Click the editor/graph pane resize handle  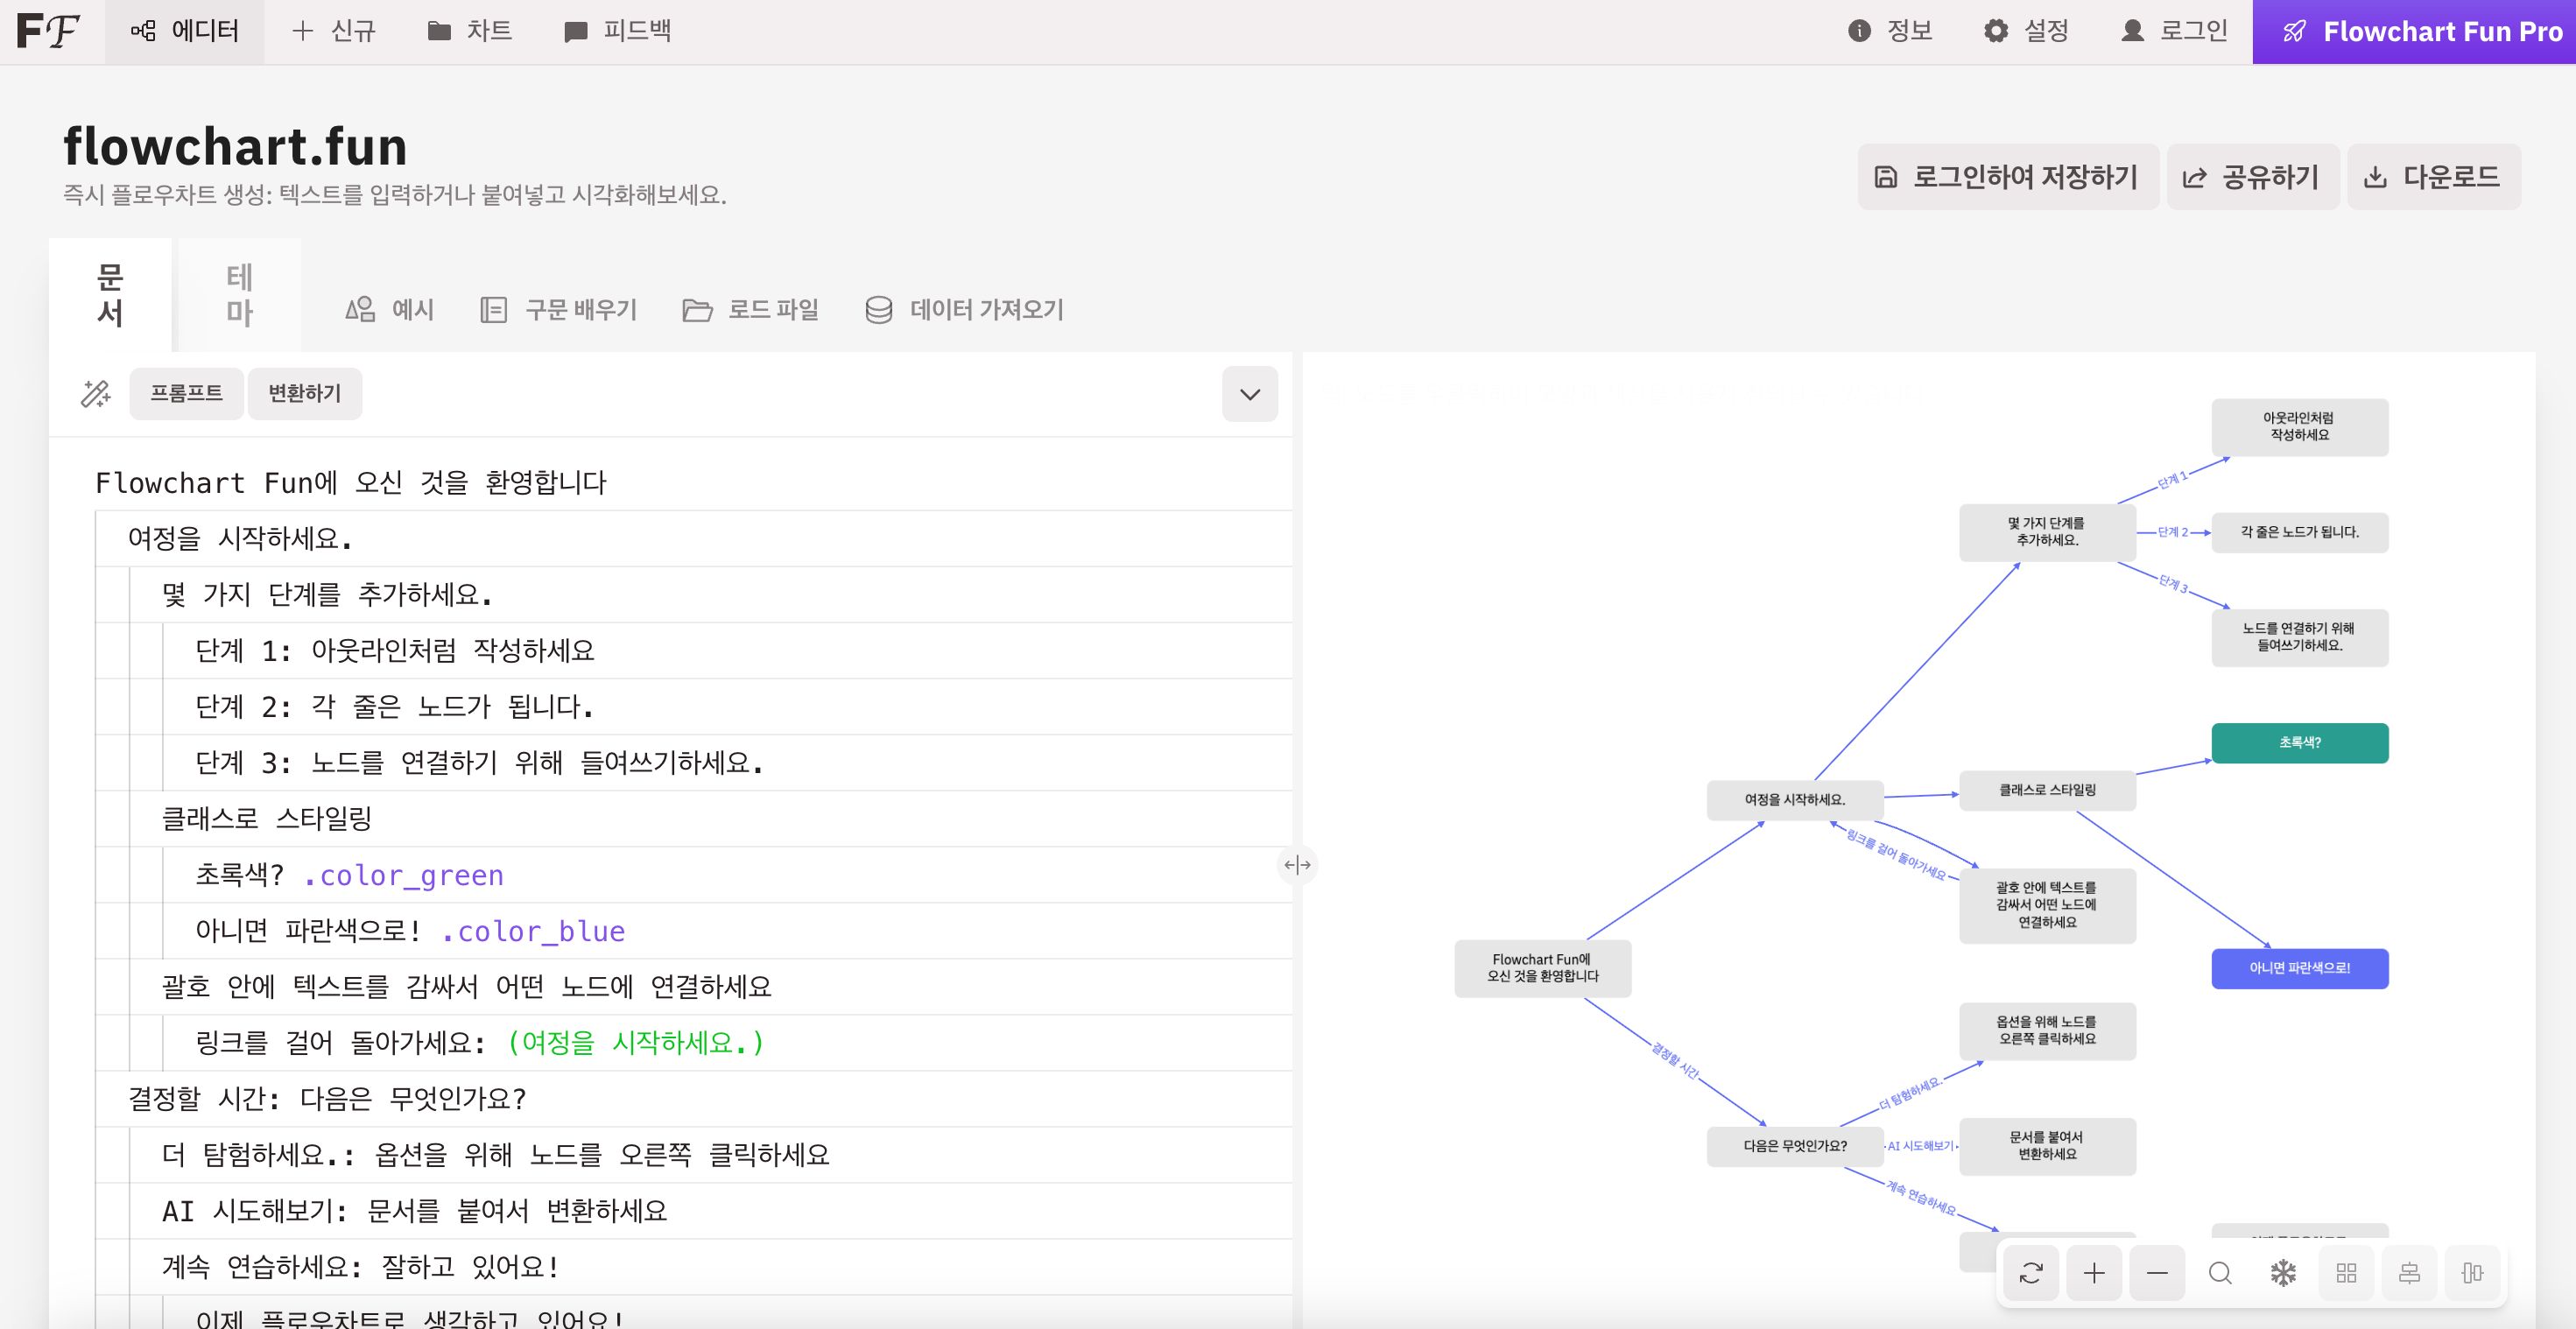tap(1297, 864)
